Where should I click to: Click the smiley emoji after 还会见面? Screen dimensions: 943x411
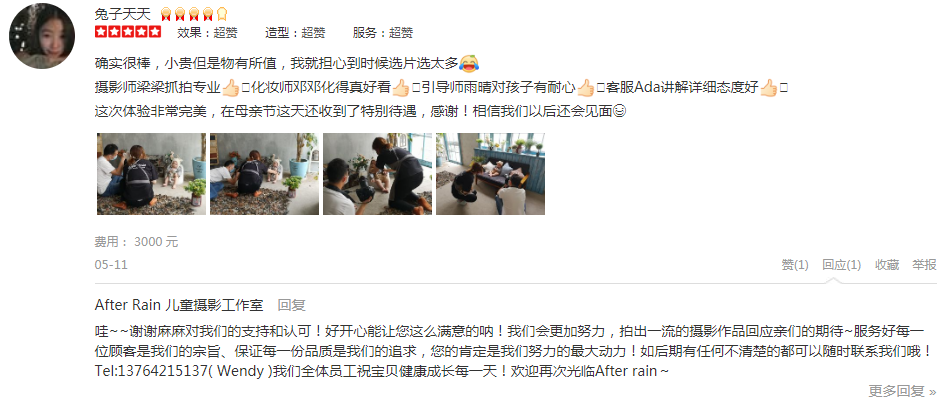(x=619, y=111)
